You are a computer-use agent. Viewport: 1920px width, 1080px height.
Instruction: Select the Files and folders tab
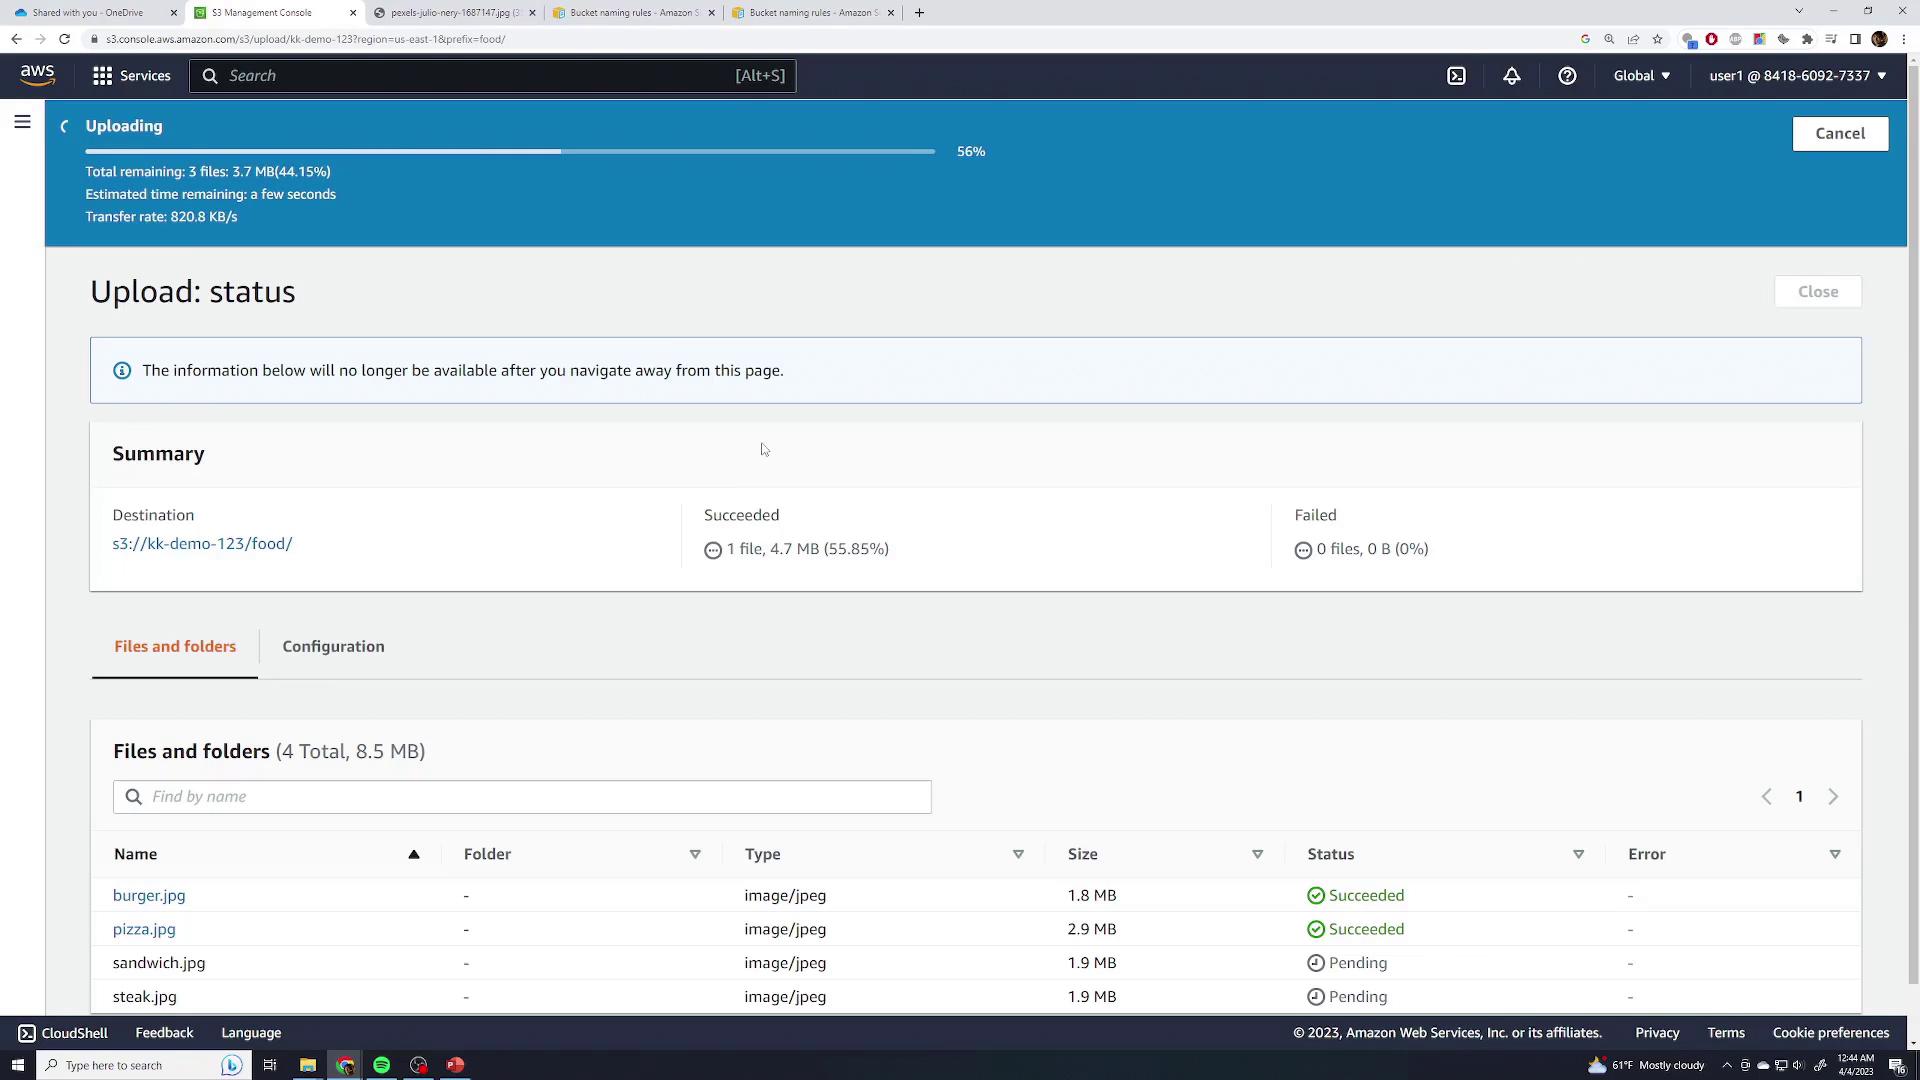pos(174,645)
